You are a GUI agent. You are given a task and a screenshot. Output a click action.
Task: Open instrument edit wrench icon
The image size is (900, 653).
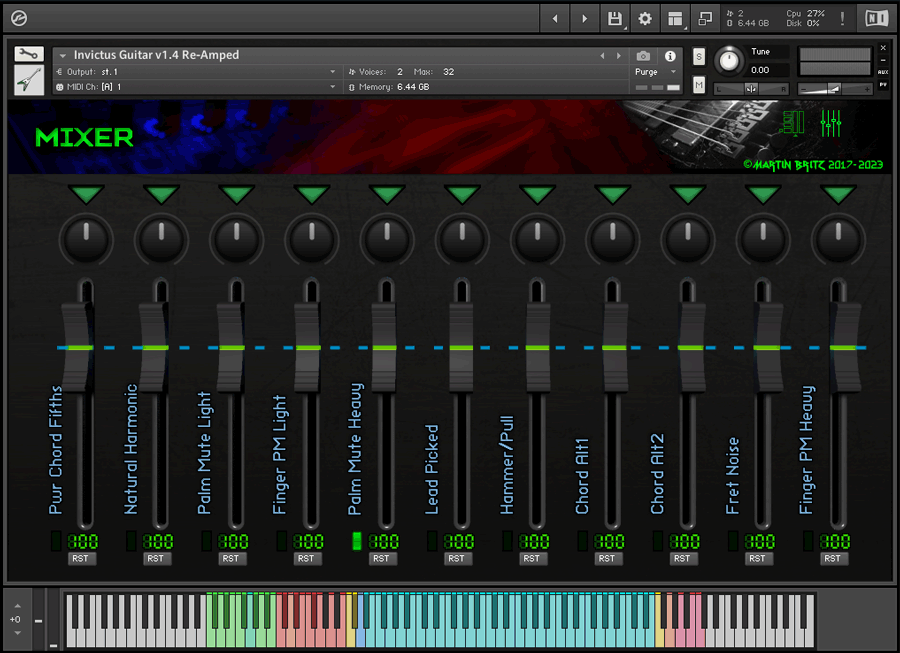[x=29, y=54]
